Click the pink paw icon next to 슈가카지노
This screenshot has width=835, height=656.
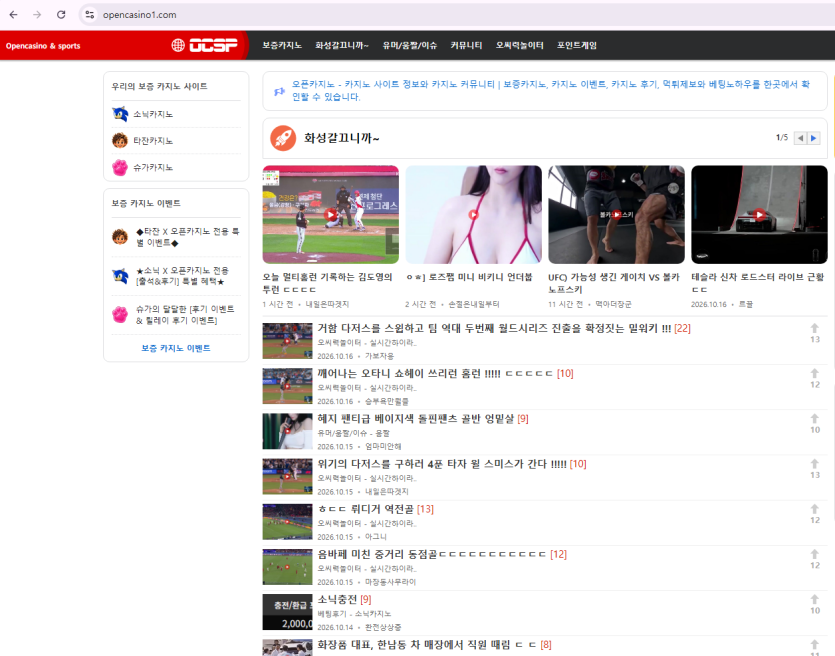coord(120,167)
